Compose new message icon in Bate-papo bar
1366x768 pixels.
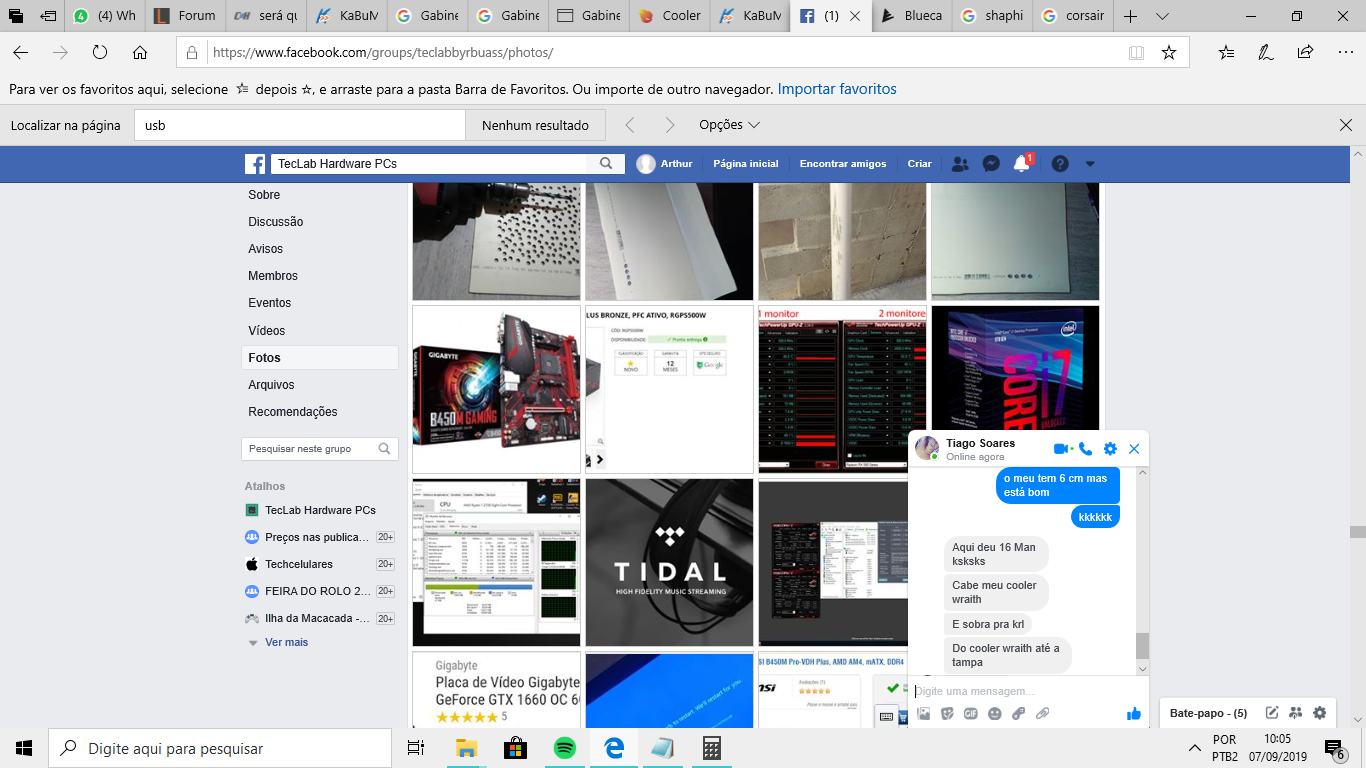(x=1272, y=713)
